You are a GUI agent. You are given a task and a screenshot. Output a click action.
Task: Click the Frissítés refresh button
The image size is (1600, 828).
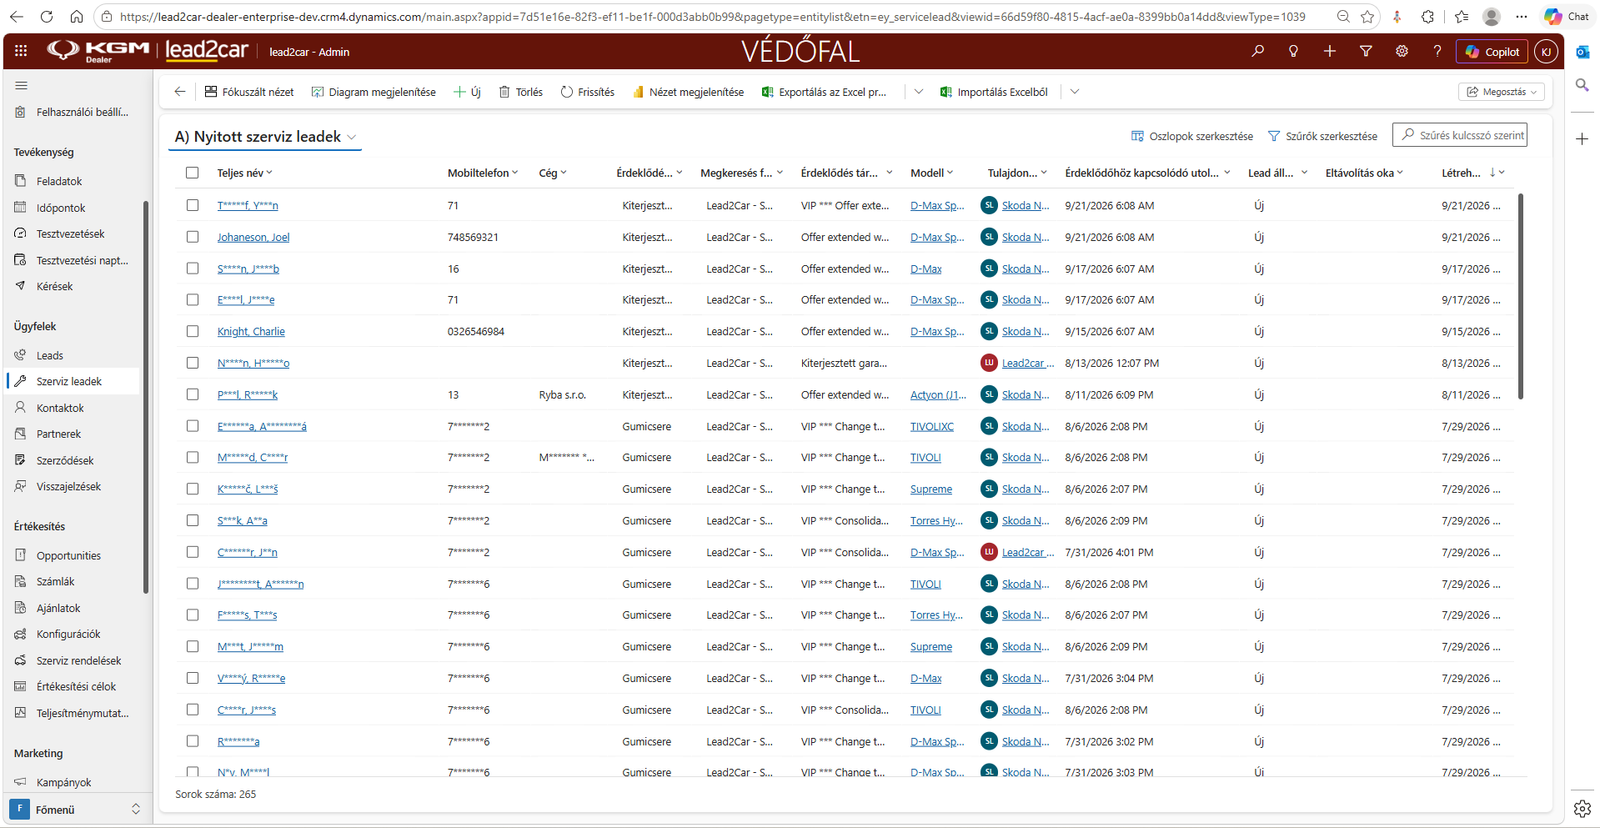click(587, 92)
